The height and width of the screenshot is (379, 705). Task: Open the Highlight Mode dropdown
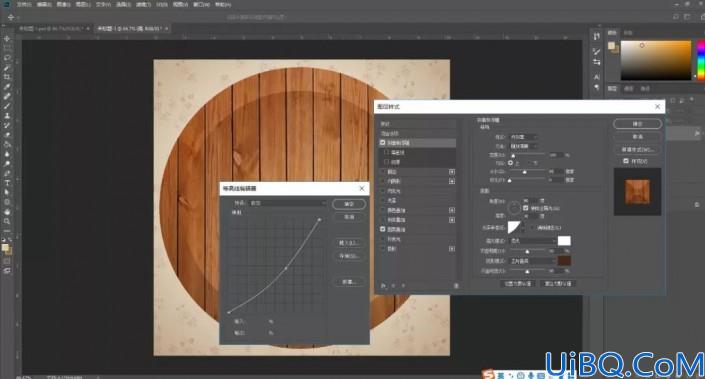click(x=533, y=241)
